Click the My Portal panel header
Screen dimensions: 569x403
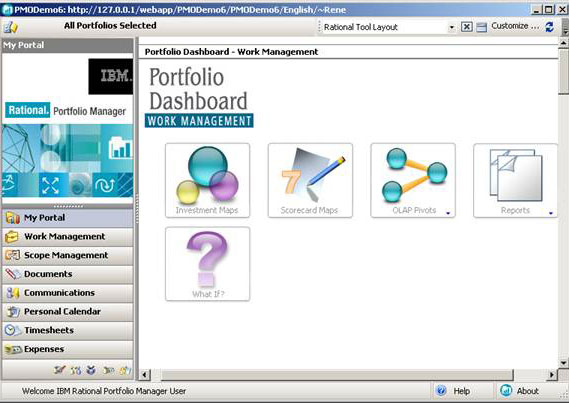67,45
